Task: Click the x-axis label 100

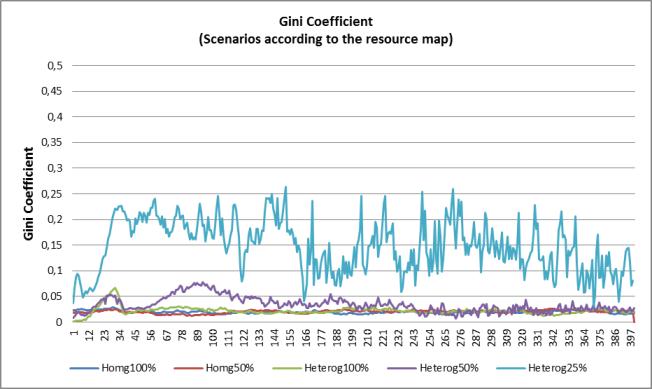Action: coord(213,335)
